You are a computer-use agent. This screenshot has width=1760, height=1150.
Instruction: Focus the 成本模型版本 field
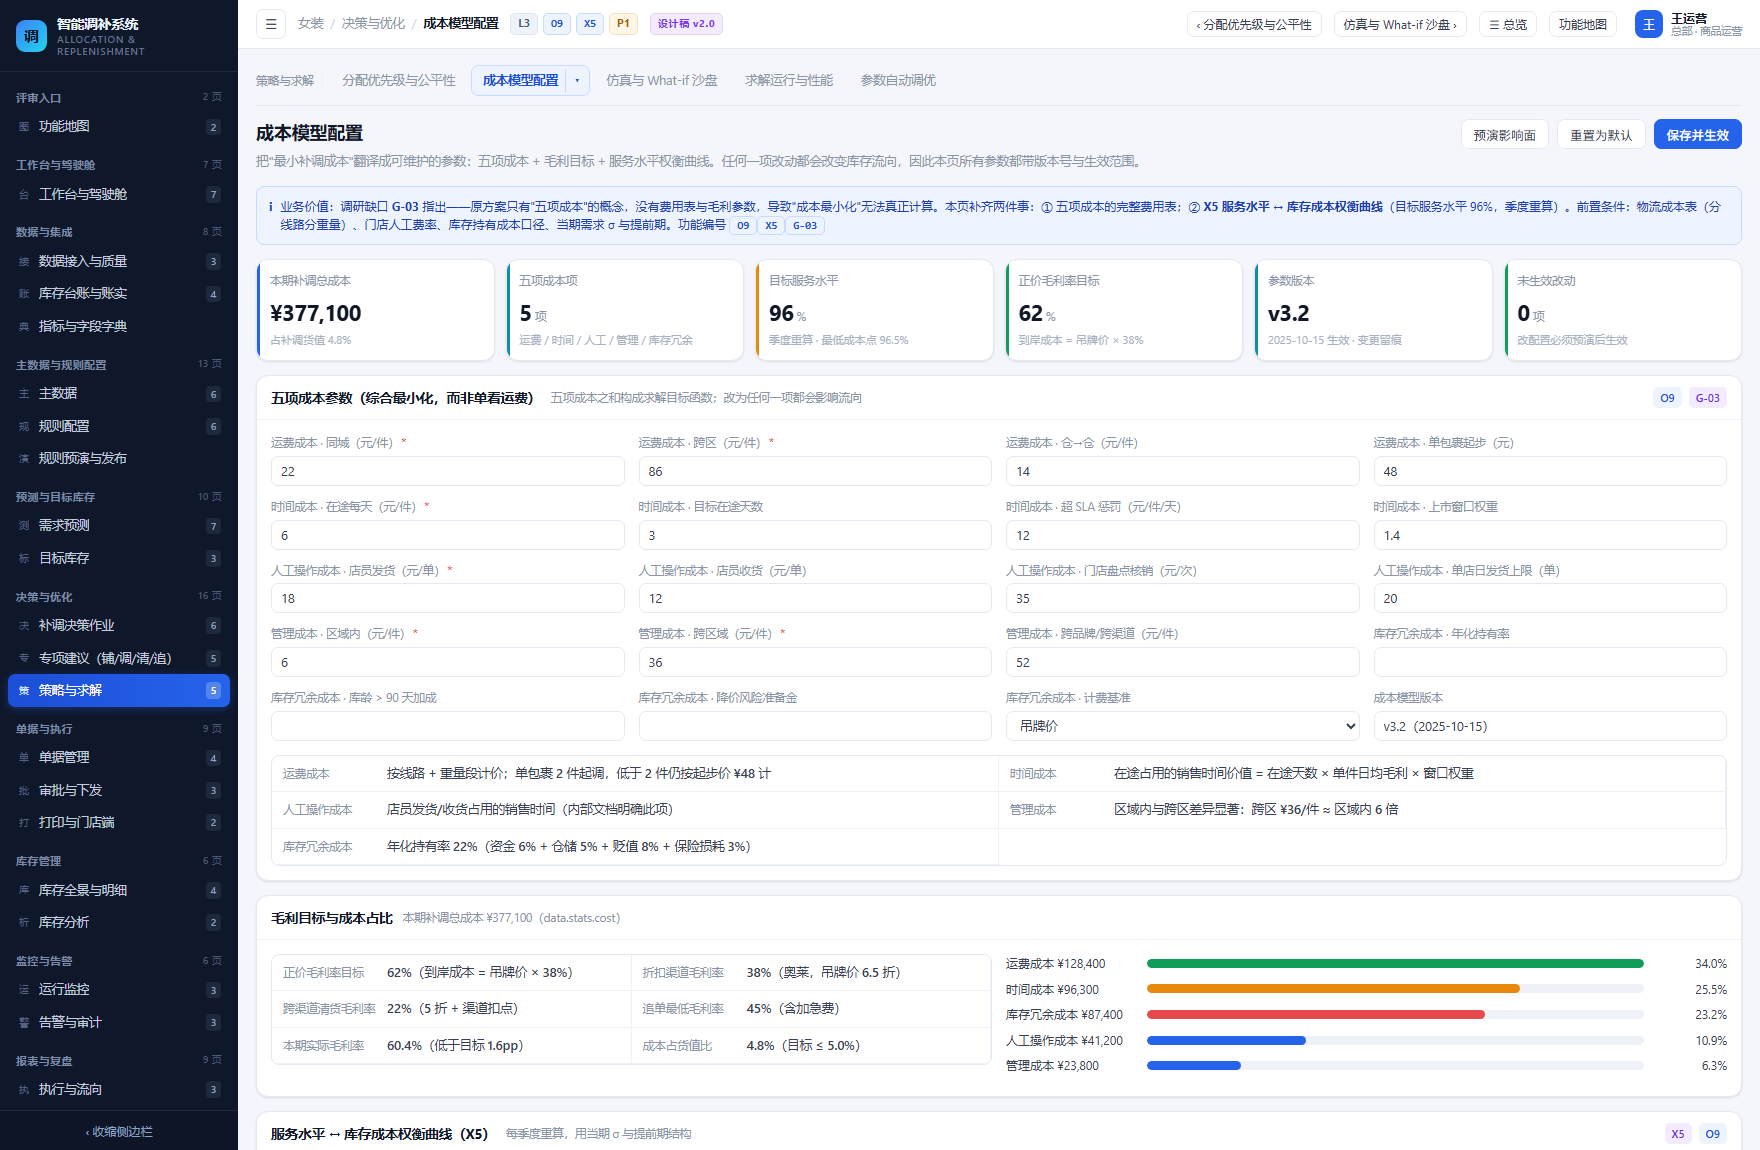click(x=1550, y=726)
